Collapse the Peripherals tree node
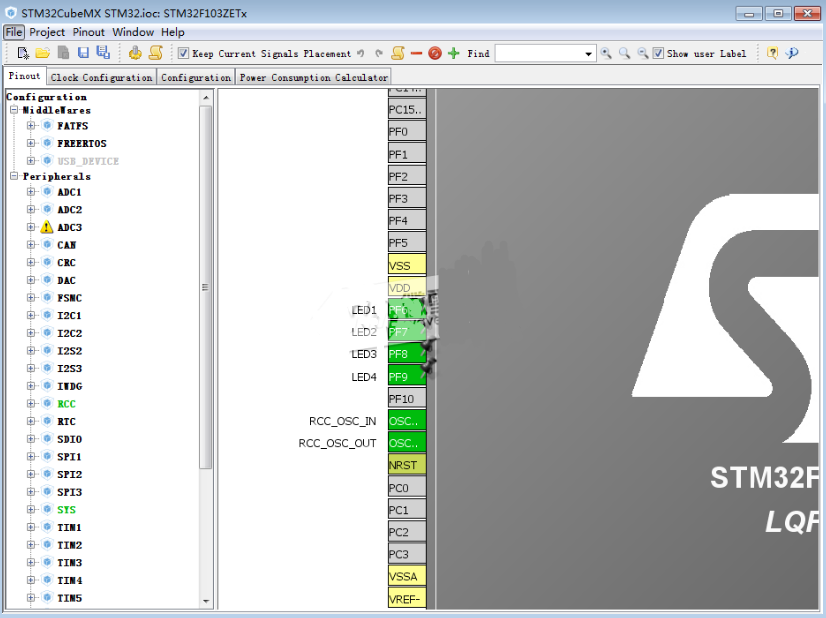The image size is (826, 618). [14, 176]
